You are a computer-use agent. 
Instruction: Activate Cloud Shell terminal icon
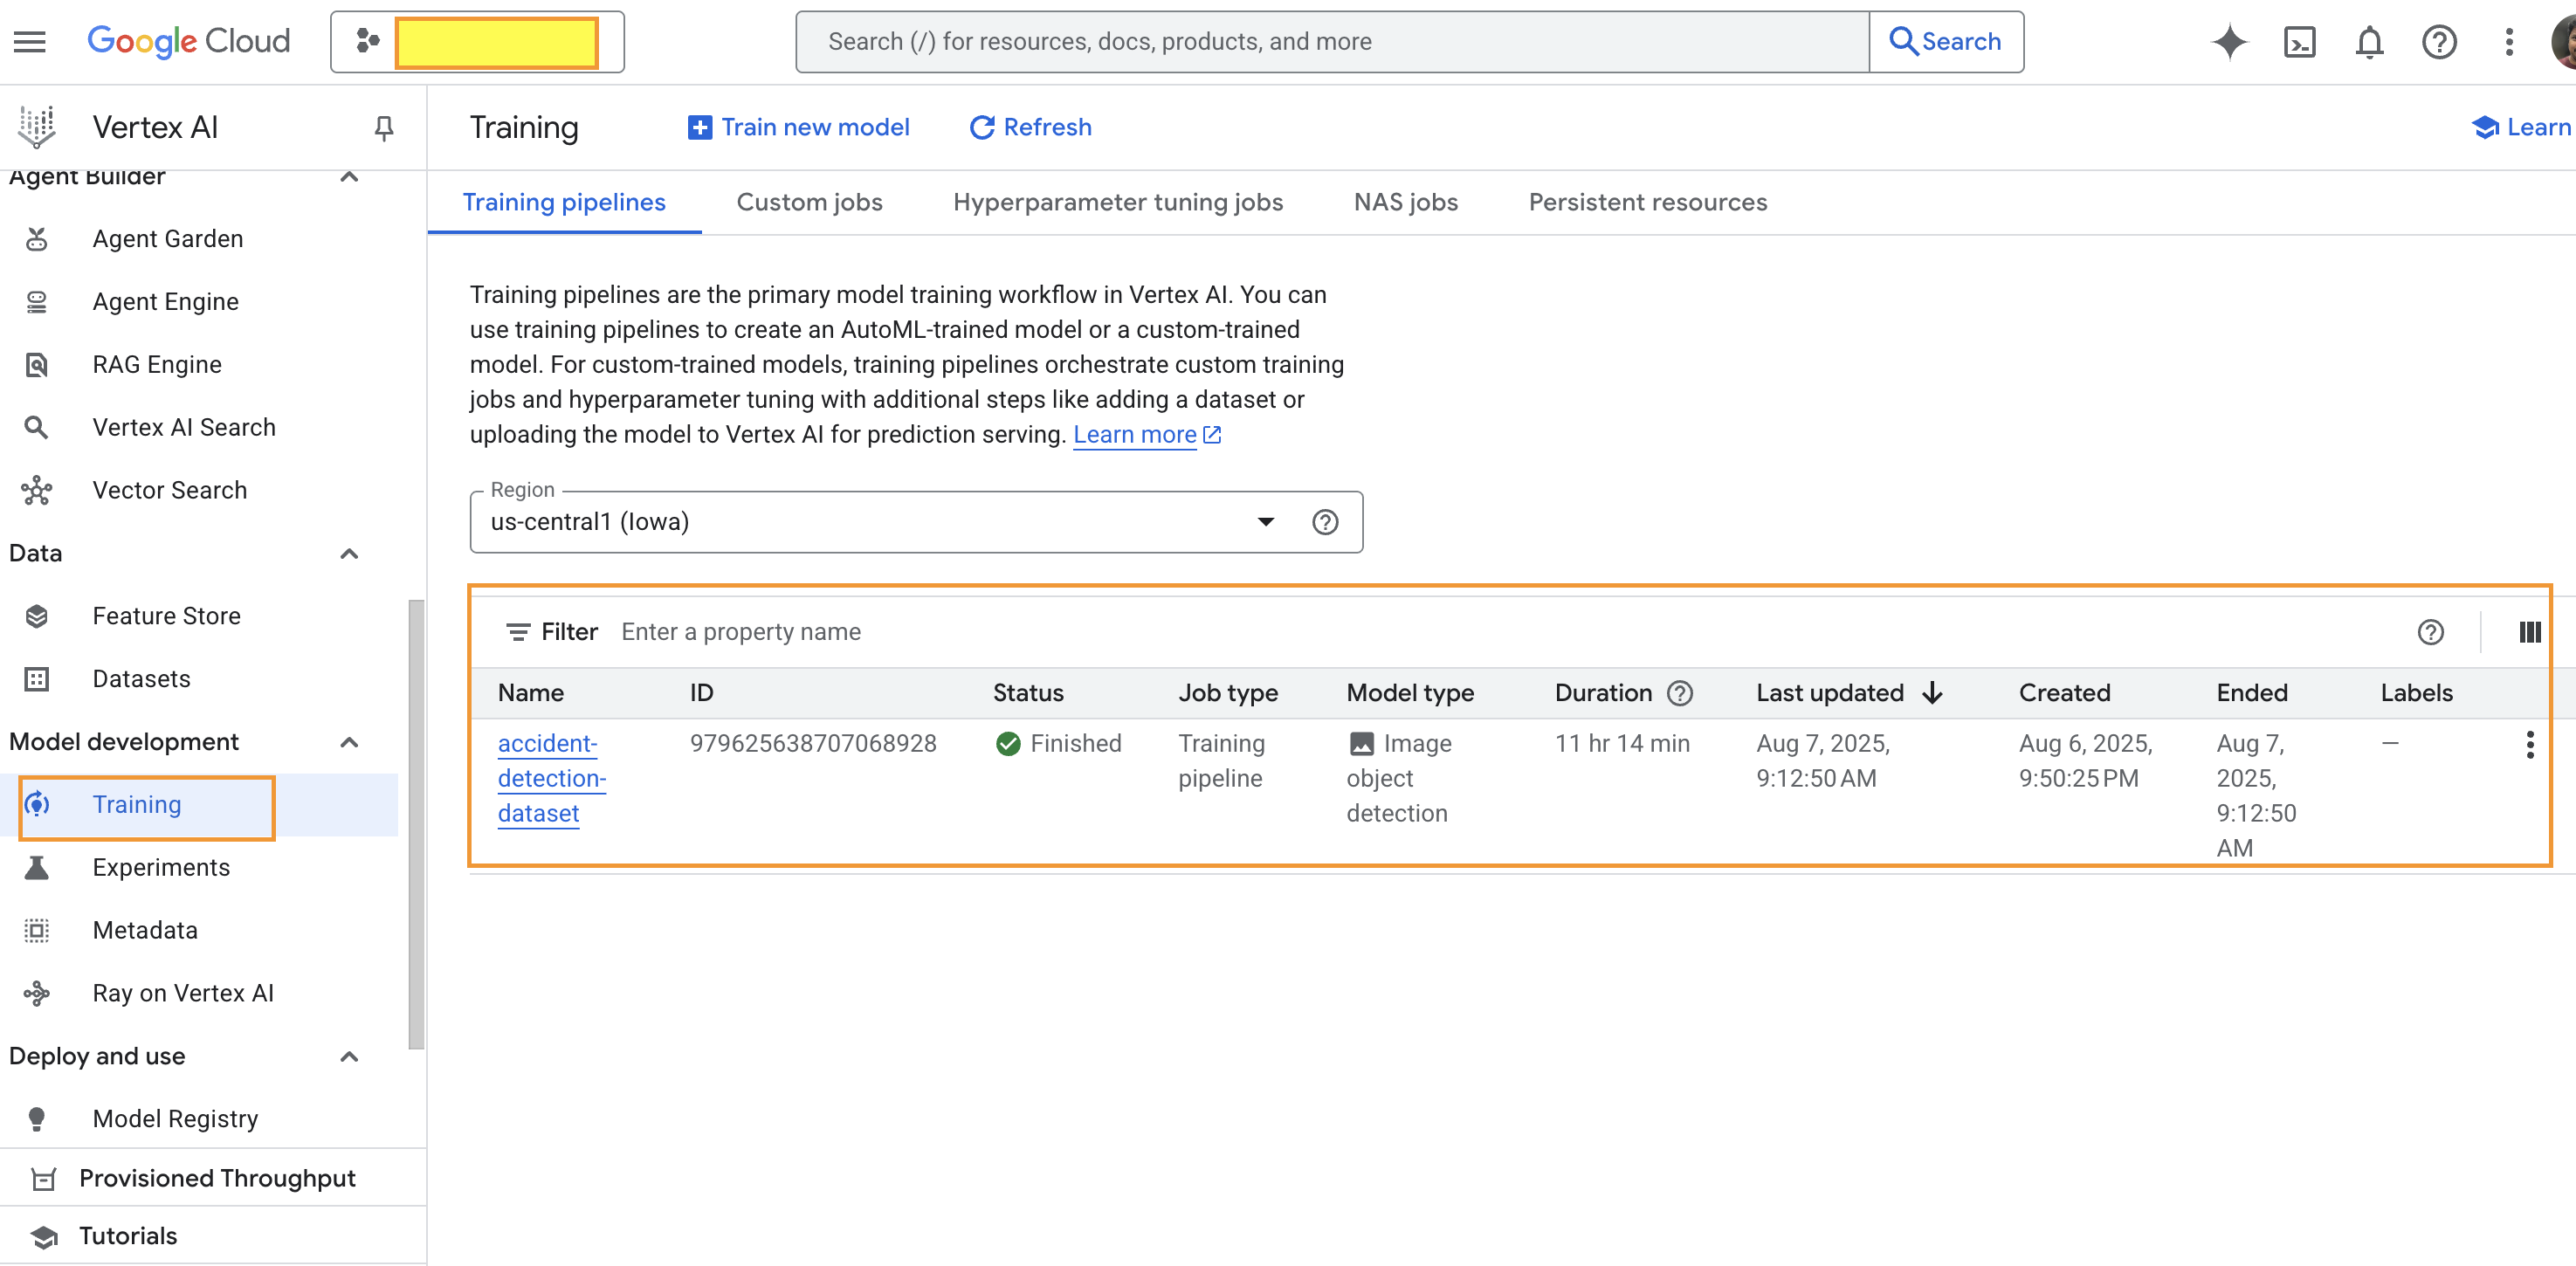click(x=2299, y=42)
